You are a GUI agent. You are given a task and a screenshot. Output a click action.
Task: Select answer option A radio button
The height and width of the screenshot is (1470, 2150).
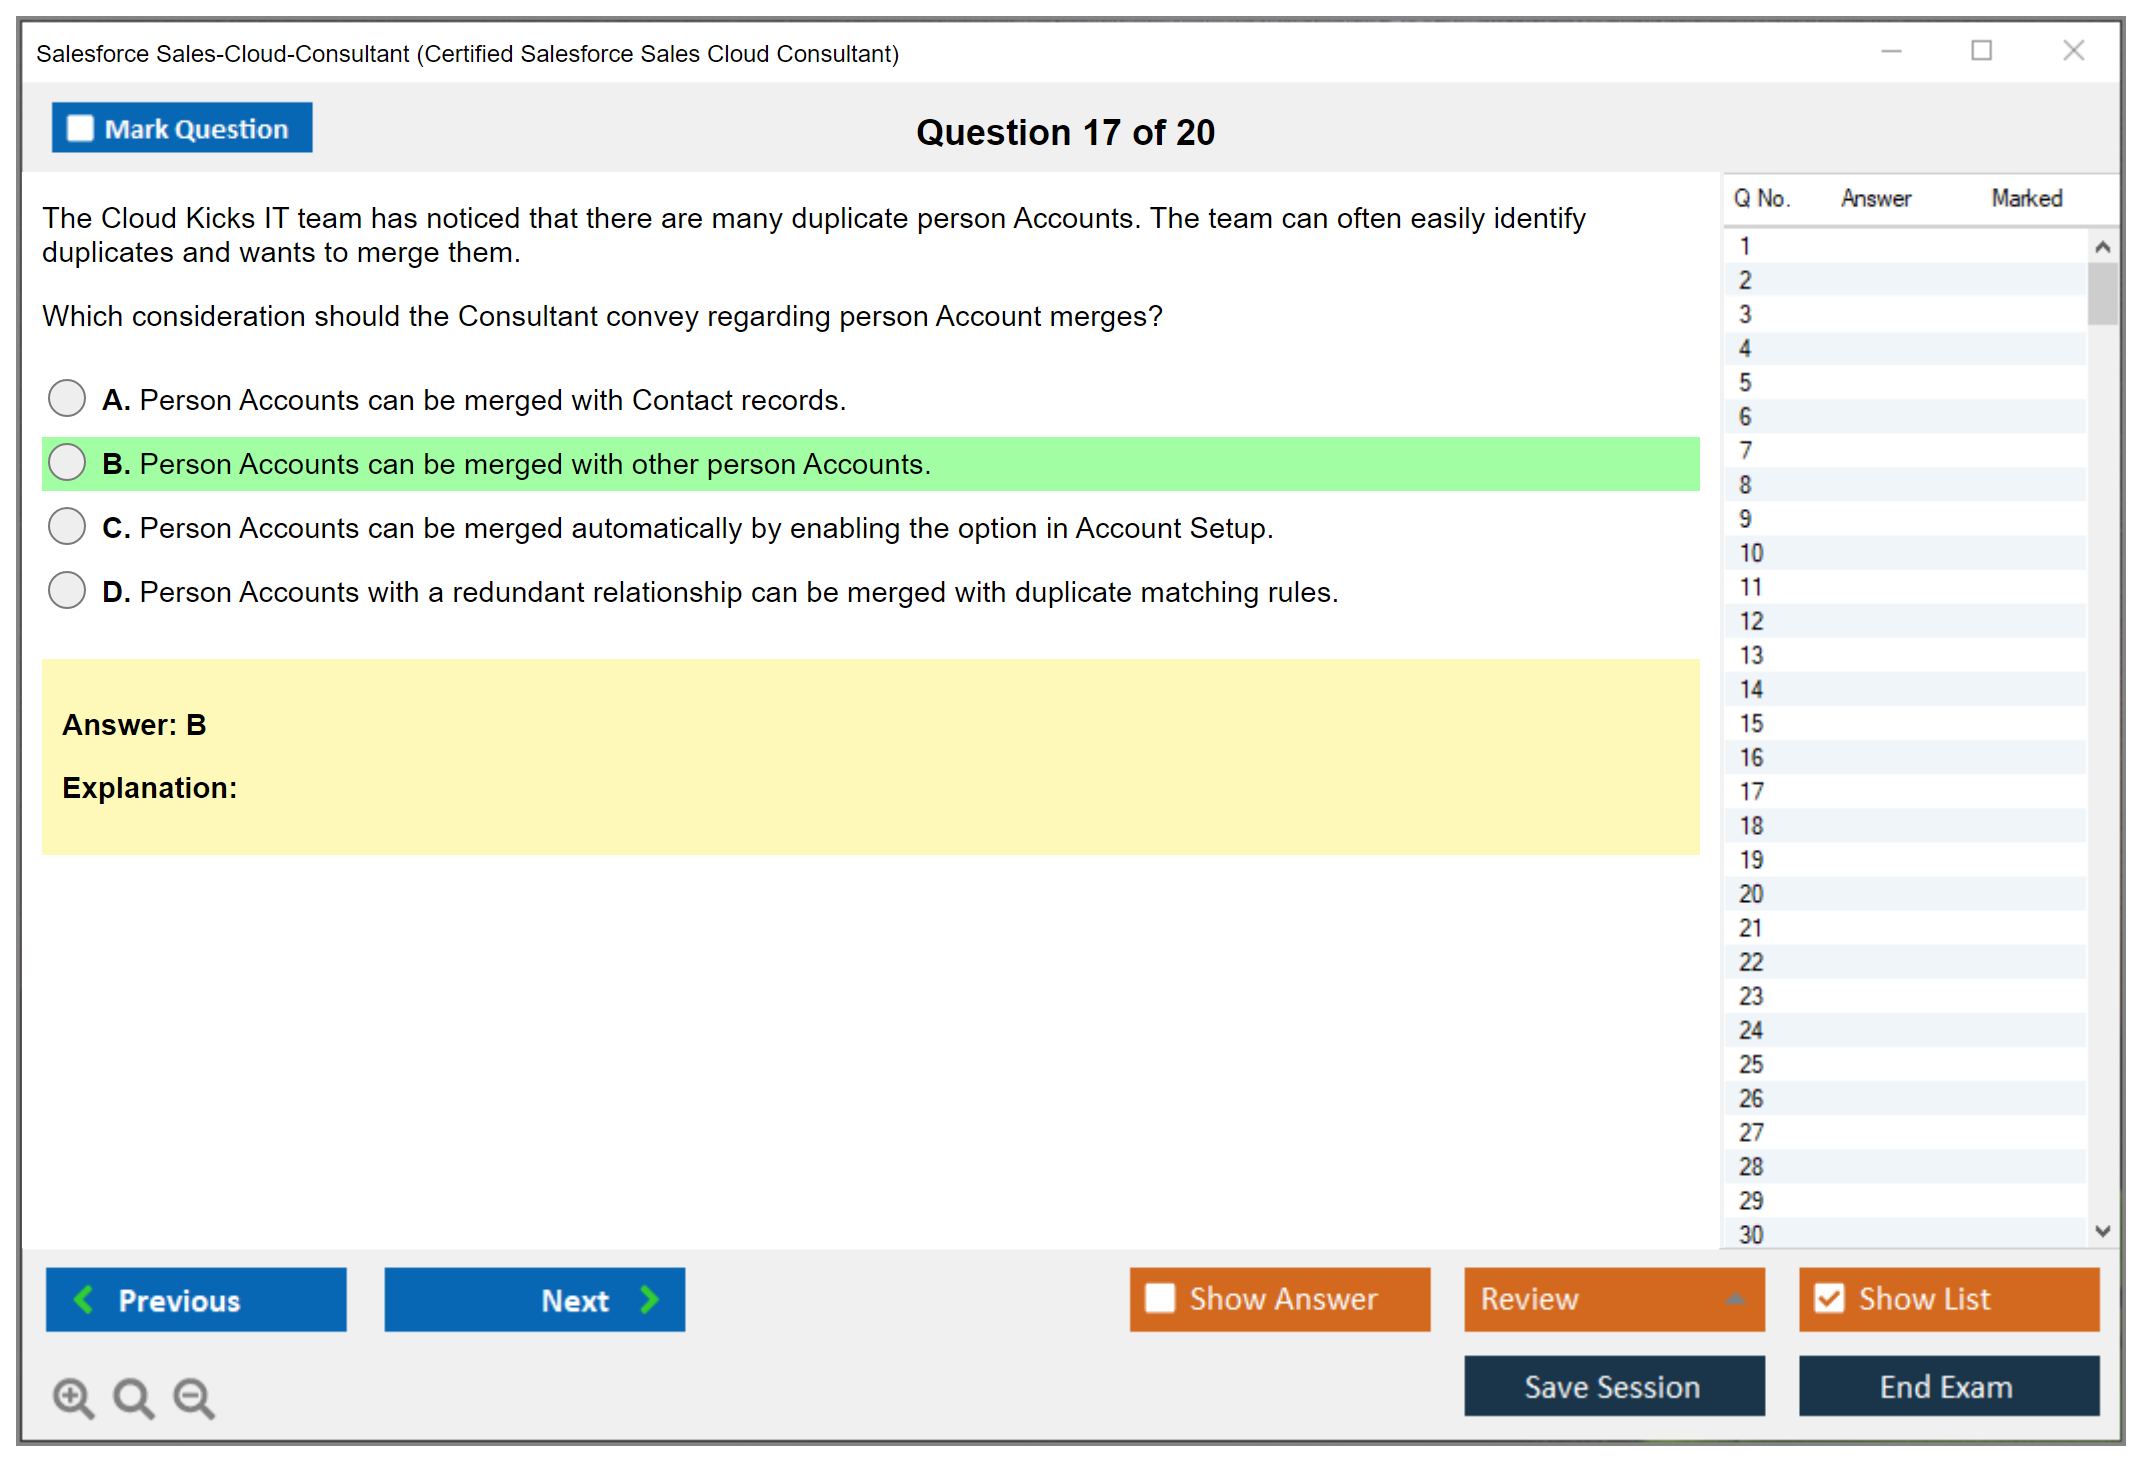[67, 398]
